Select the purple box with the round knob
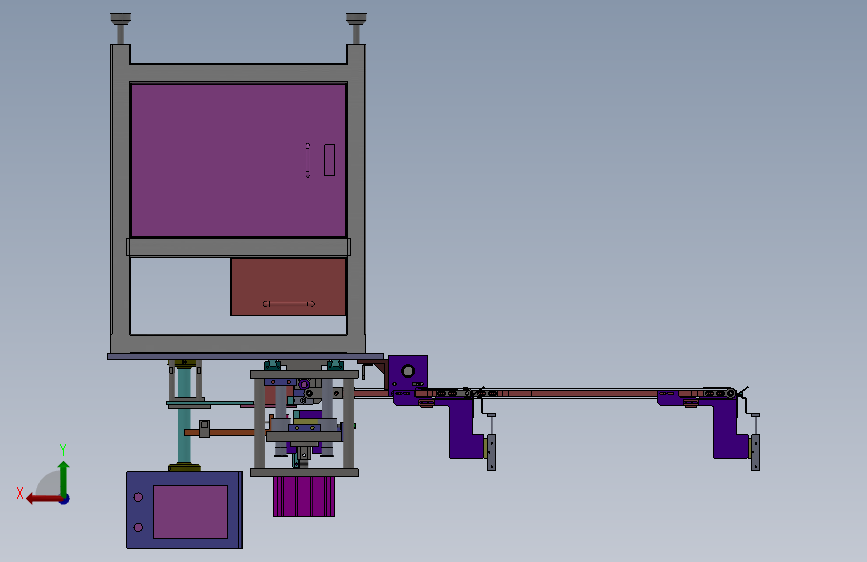 tap(408, 374)
